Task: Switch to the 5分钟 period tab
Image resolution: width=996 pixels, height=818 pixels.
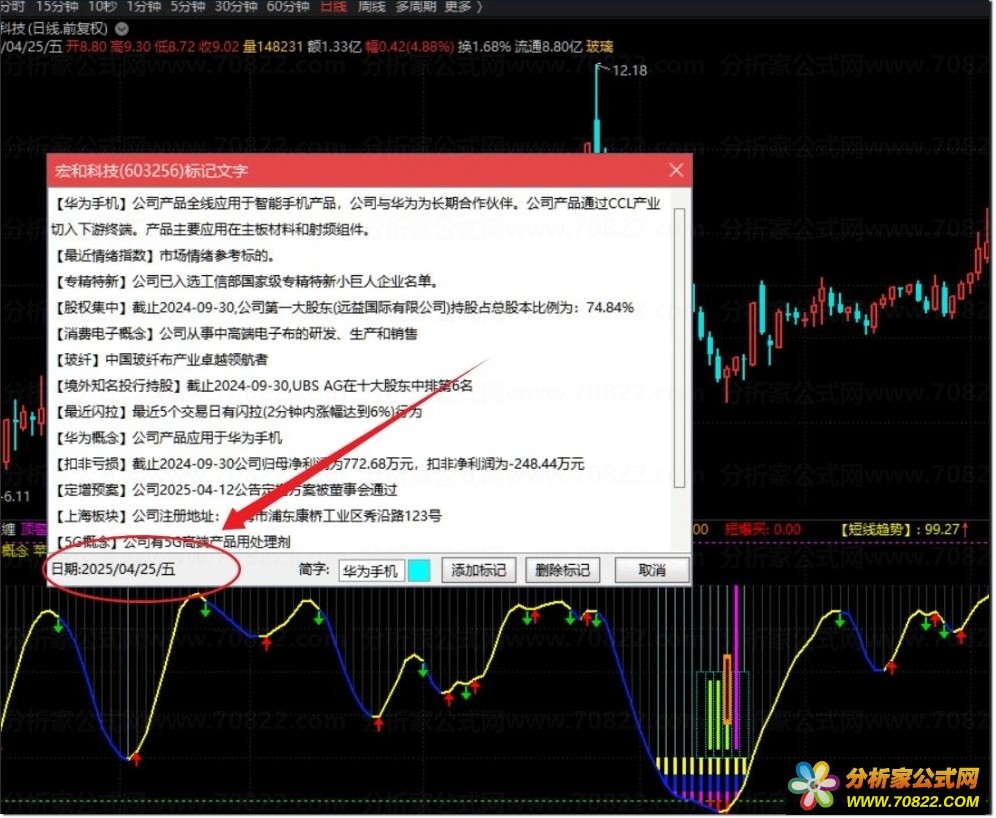Action: coord(187,7)
